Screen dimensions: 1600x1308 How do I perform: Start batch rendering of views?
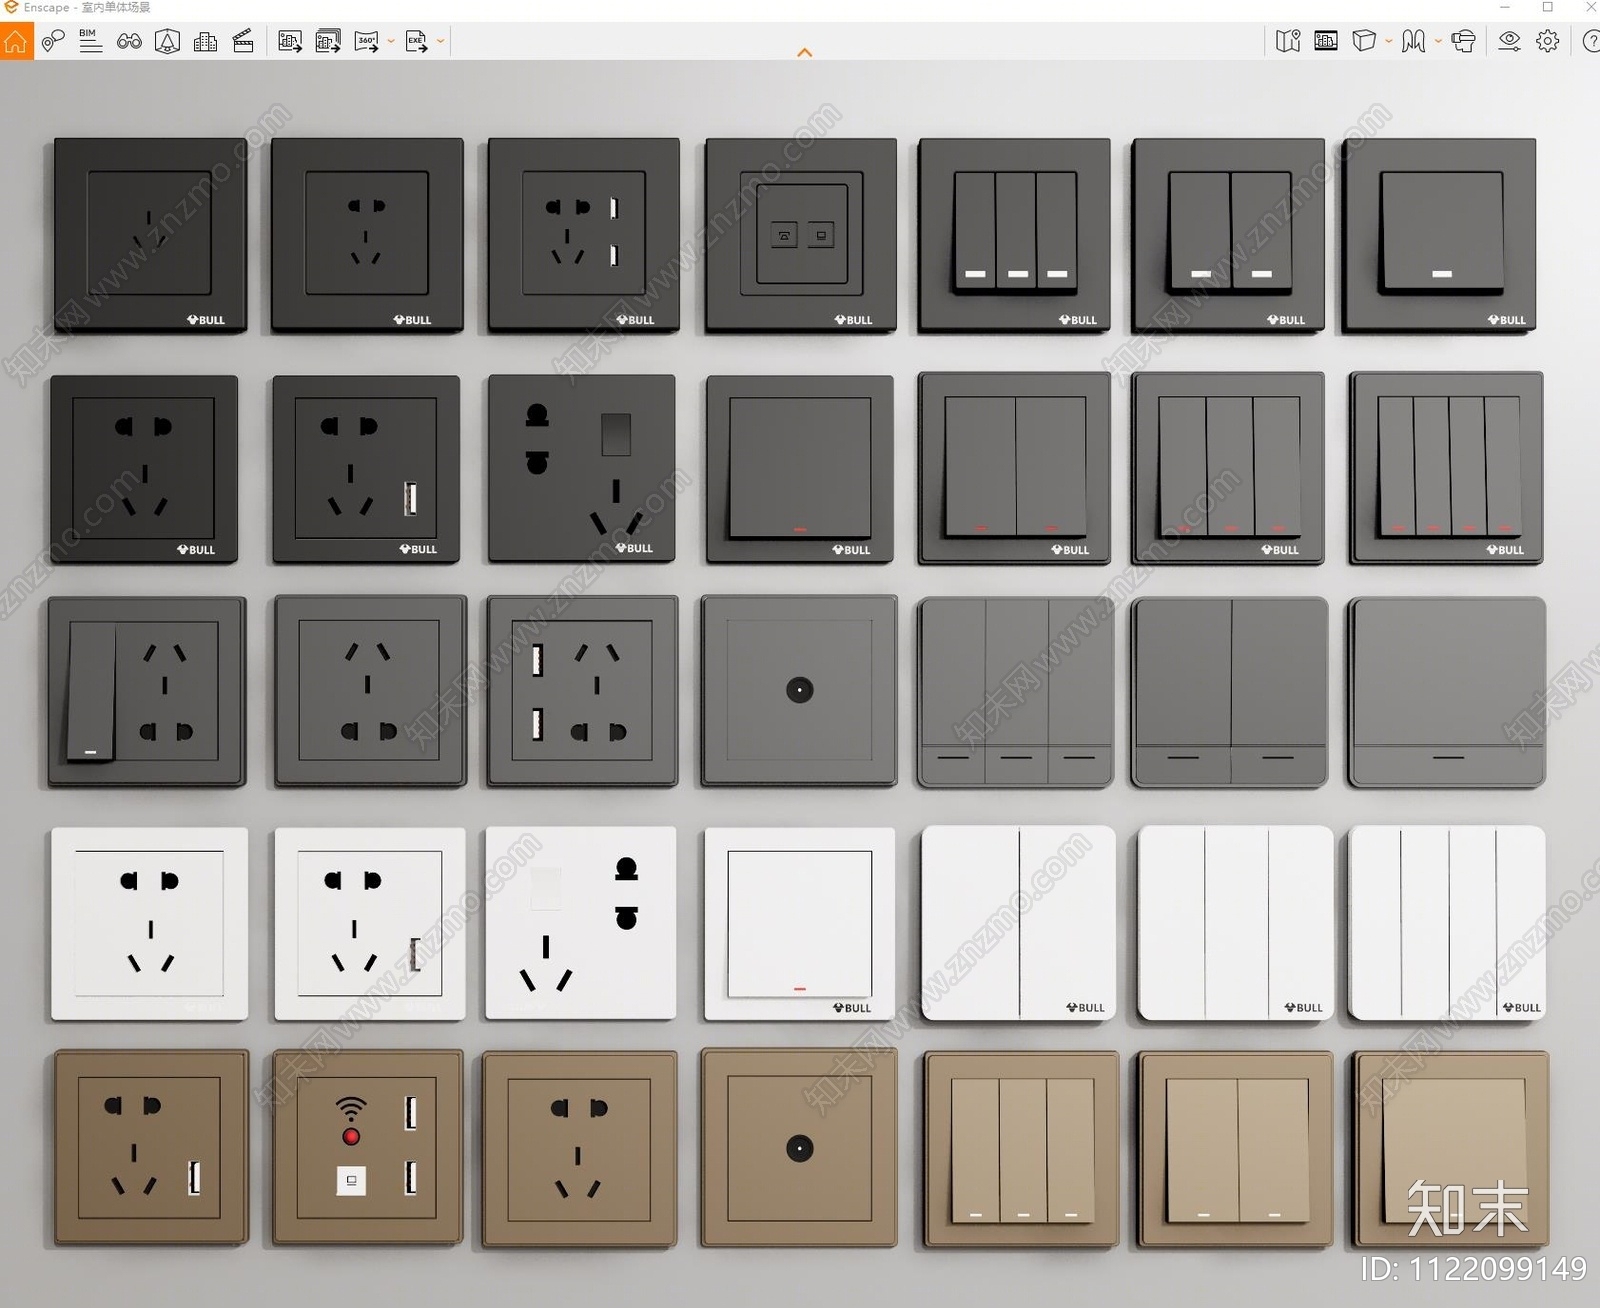pos(328,41)
